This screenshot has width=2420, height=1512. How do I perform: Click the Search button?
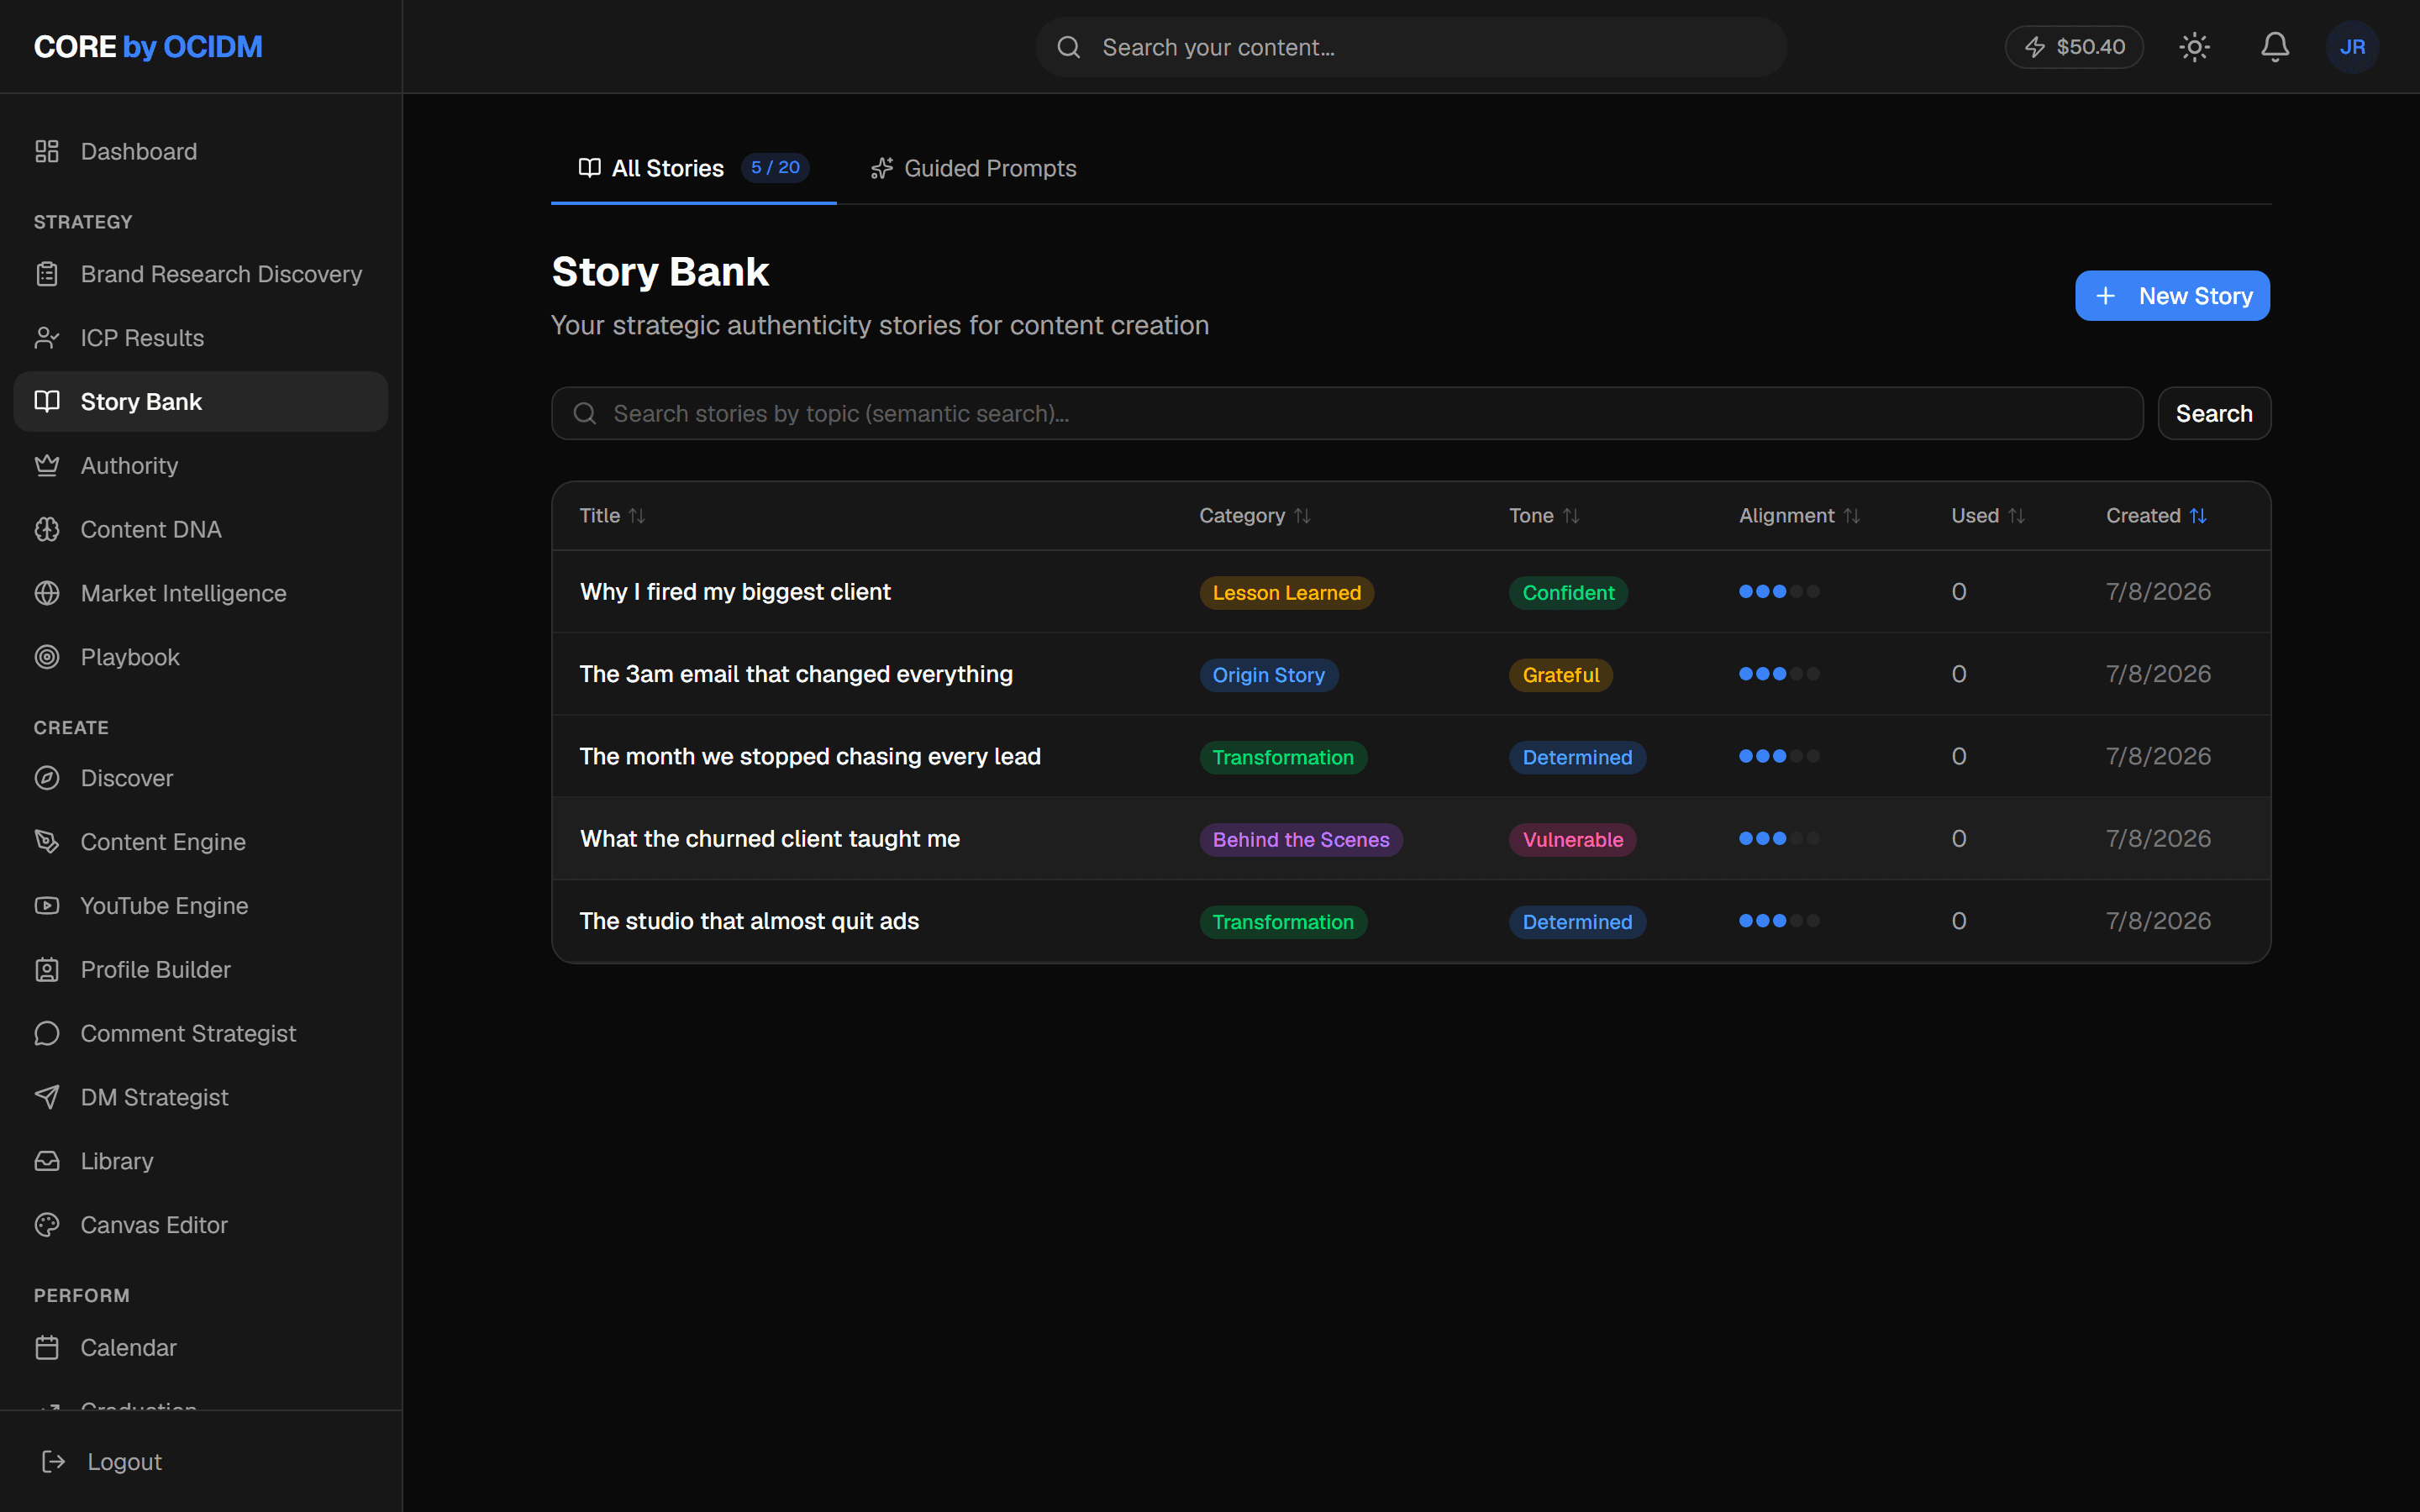click(x=2214, y=413)
